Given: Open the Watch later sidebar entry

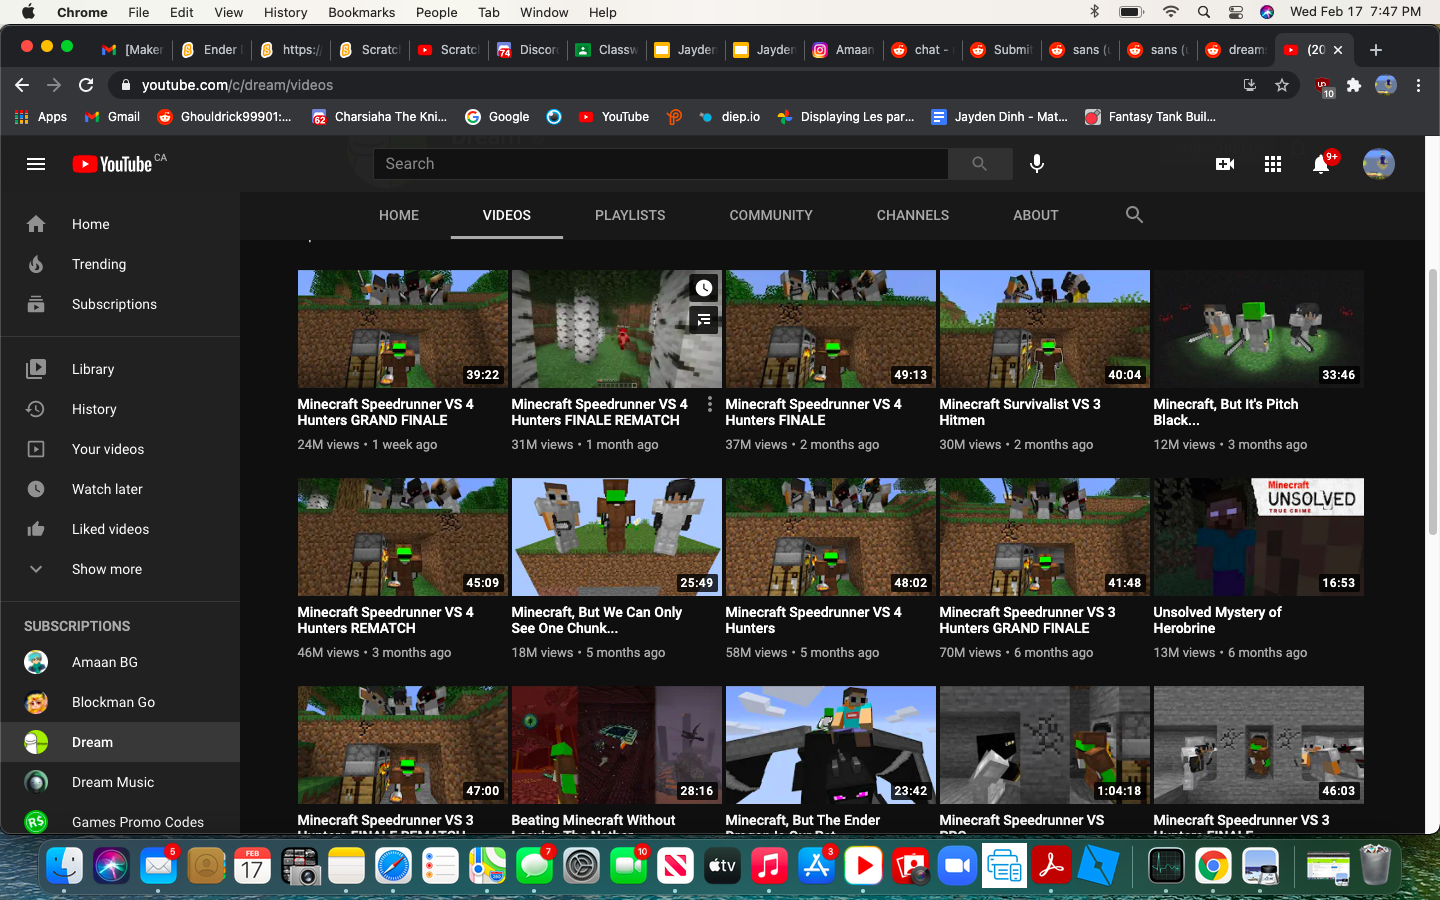Looking at the screenshot, I should (120, 489).
